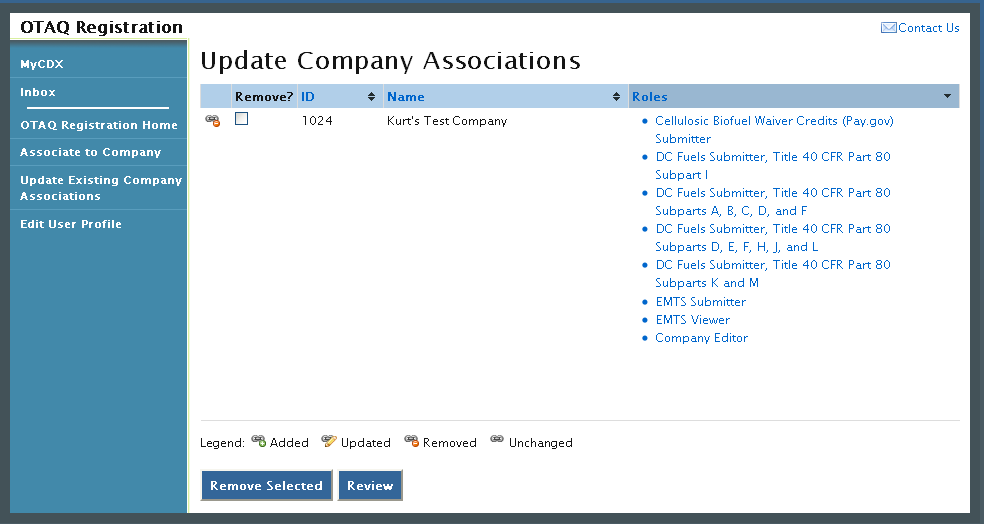The height and width of the screenshot is (524, 984).
Task: Click the Company Editor role link
Action: tap(701, 338)
